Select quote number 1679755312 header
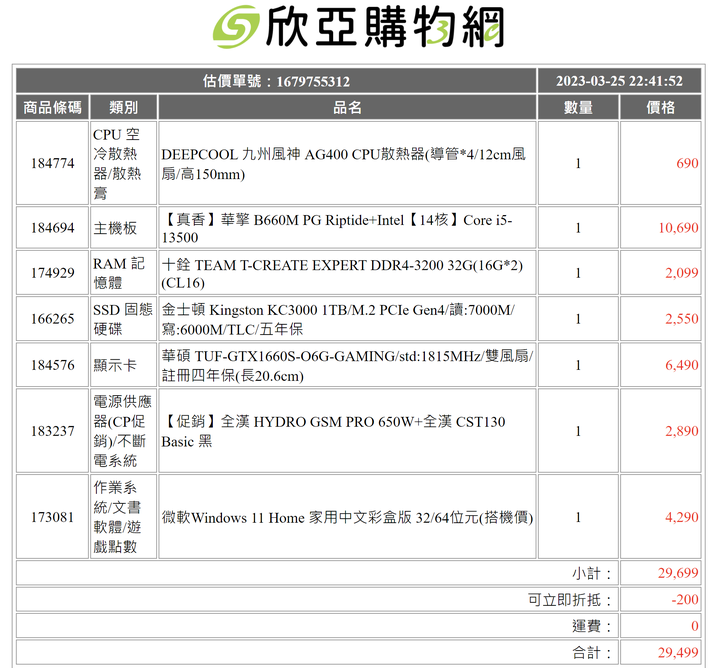The height and width of the screenshot is (668, 720). click(x=276, y=81)
